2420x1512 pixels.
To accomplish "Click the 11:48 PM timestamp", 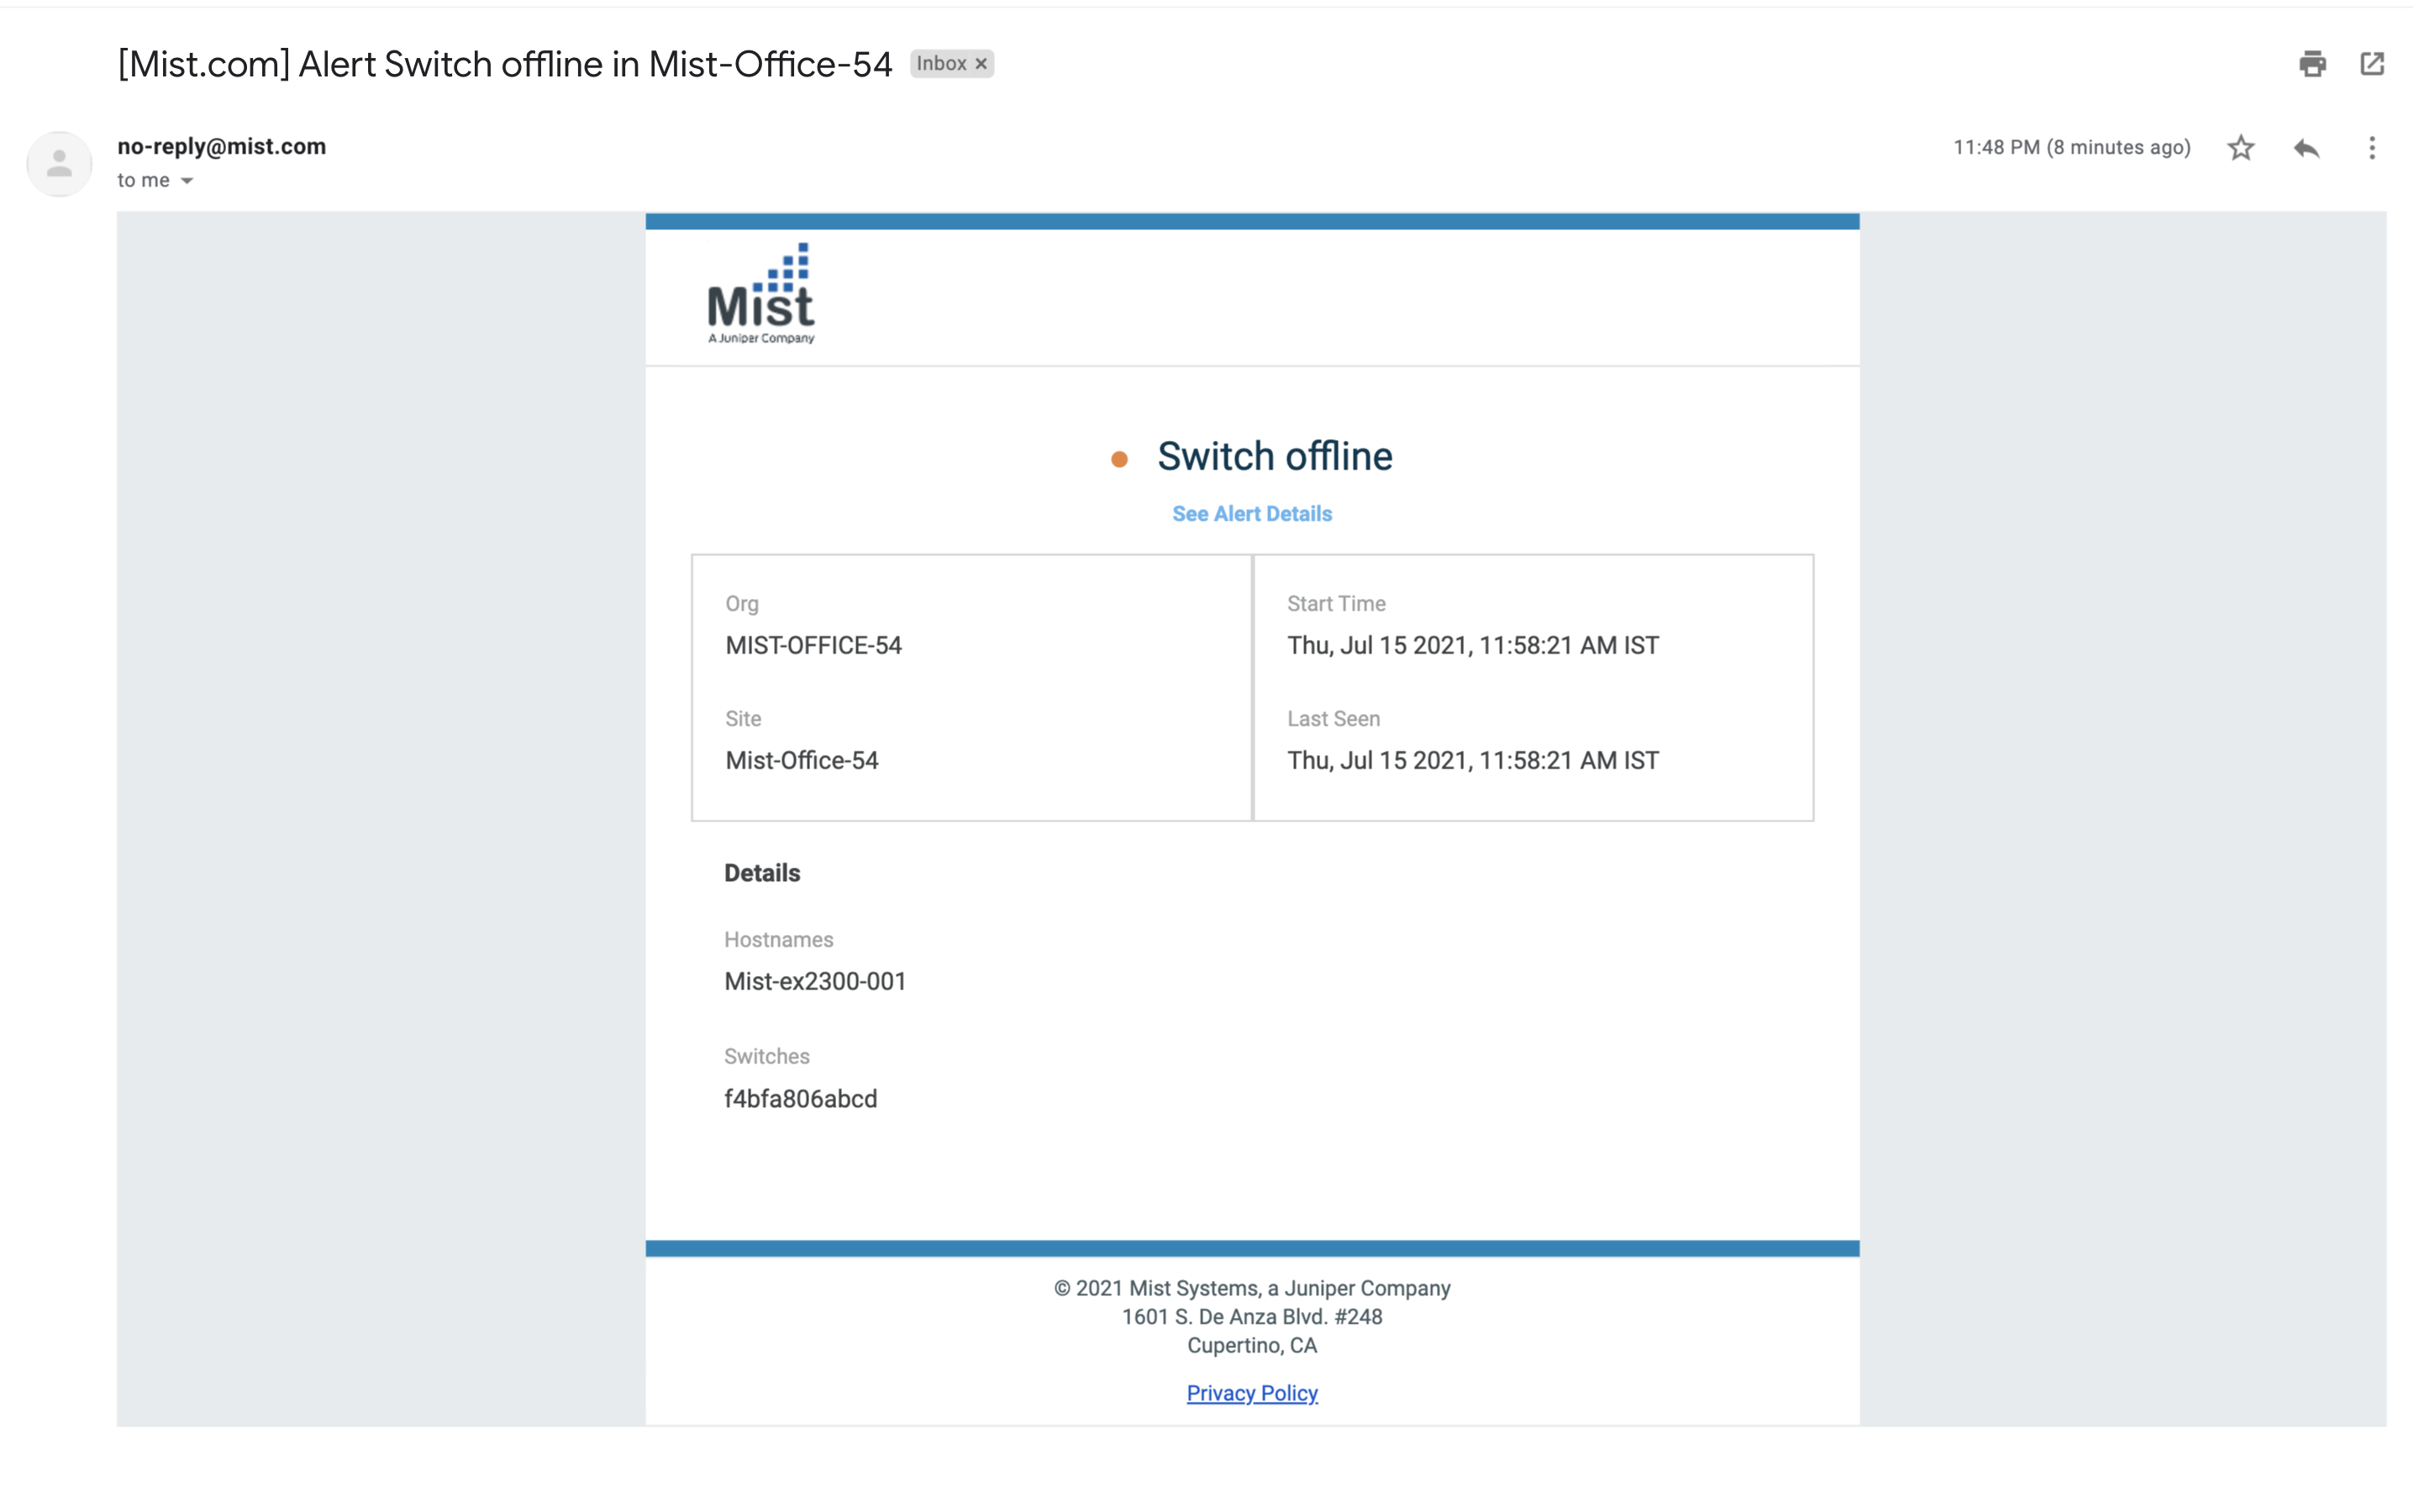I will click(x=2071, y=148).
